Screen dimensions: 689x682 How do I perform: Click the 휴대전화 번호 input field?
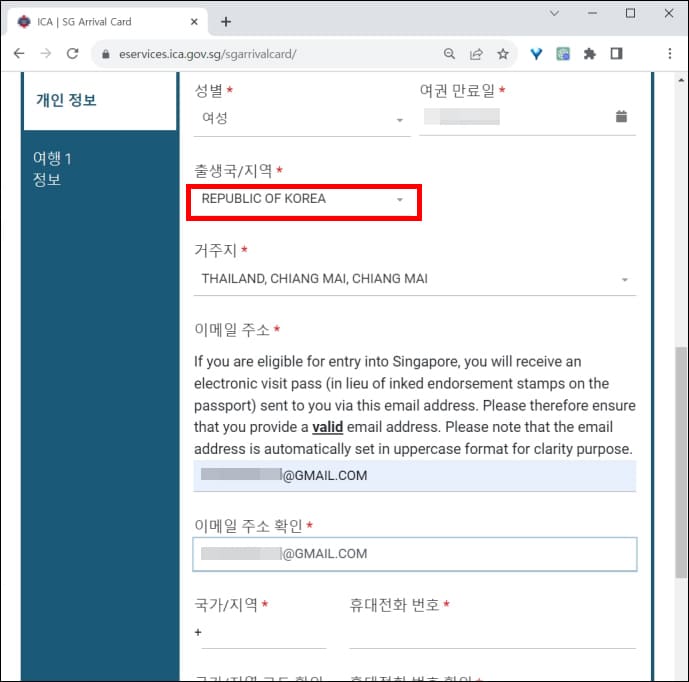coord(493,633)
